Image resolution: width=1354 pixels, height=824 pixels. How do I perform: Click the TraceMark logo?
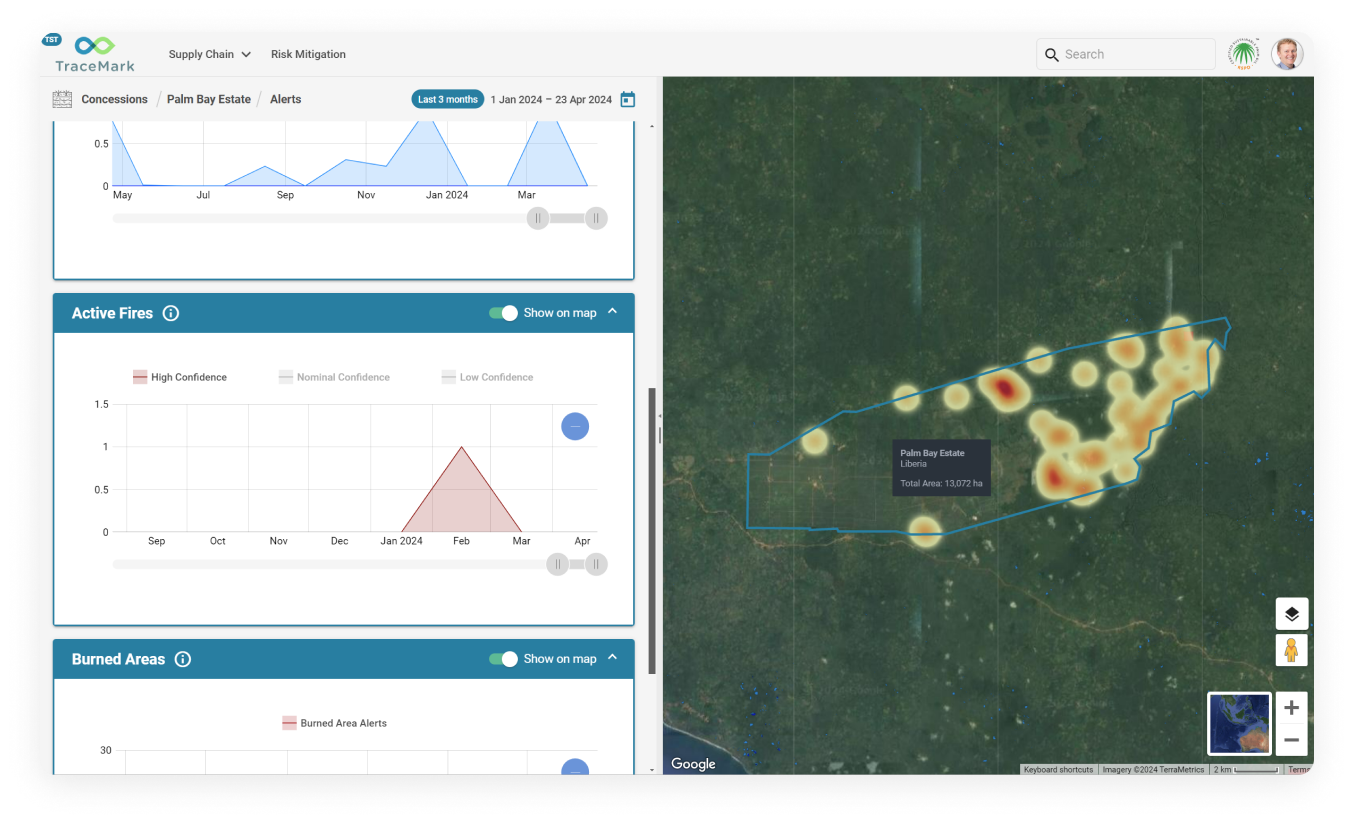tap(94, 54)
